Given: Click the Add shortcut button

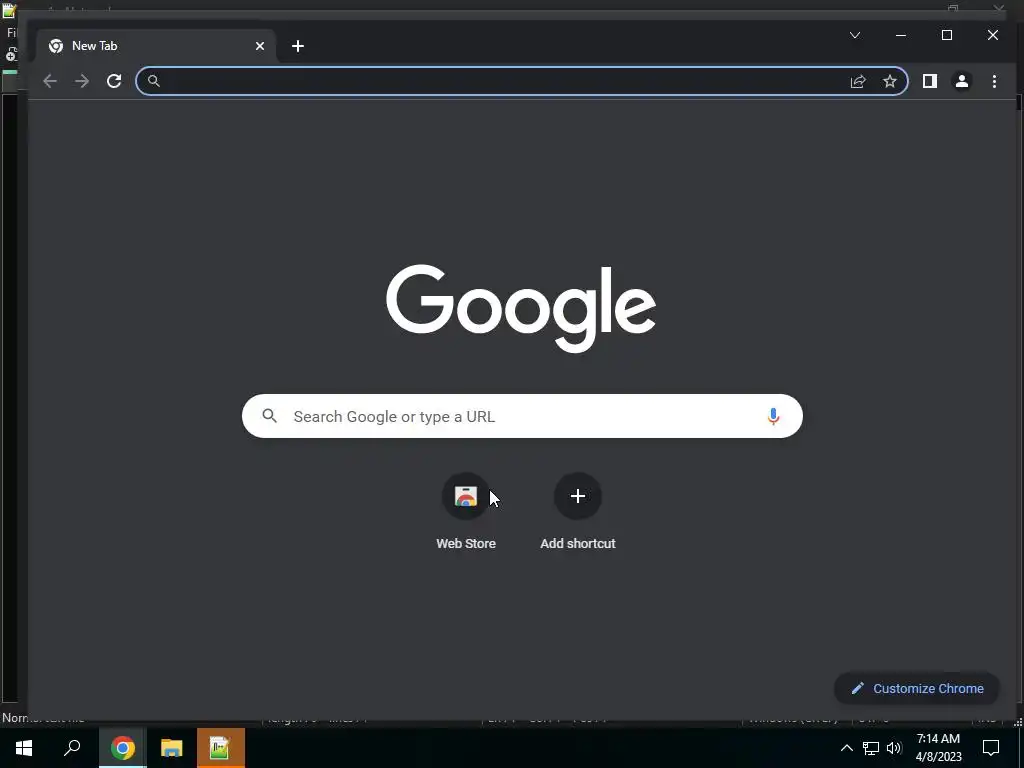Looking at the screenshot, I should pos(578,513).
